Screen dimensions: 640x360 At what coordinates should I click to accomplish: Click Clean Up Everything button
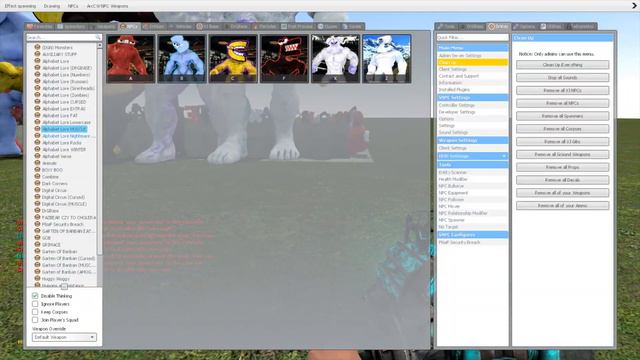click(x=562, y=65)
